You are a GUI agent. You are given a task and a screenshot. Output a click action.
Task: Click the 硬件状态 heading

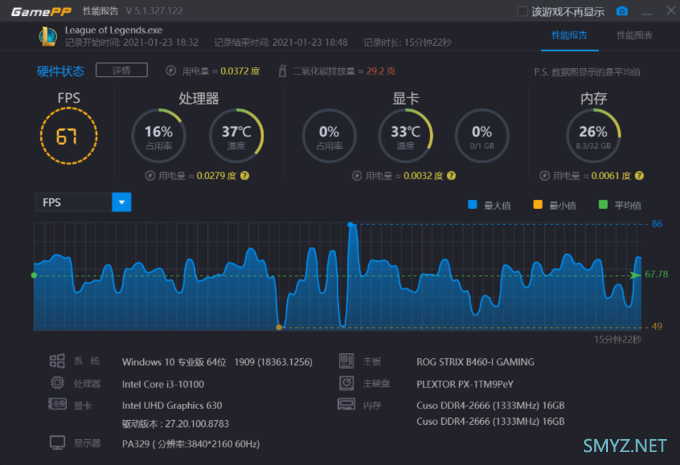[60, 71]
